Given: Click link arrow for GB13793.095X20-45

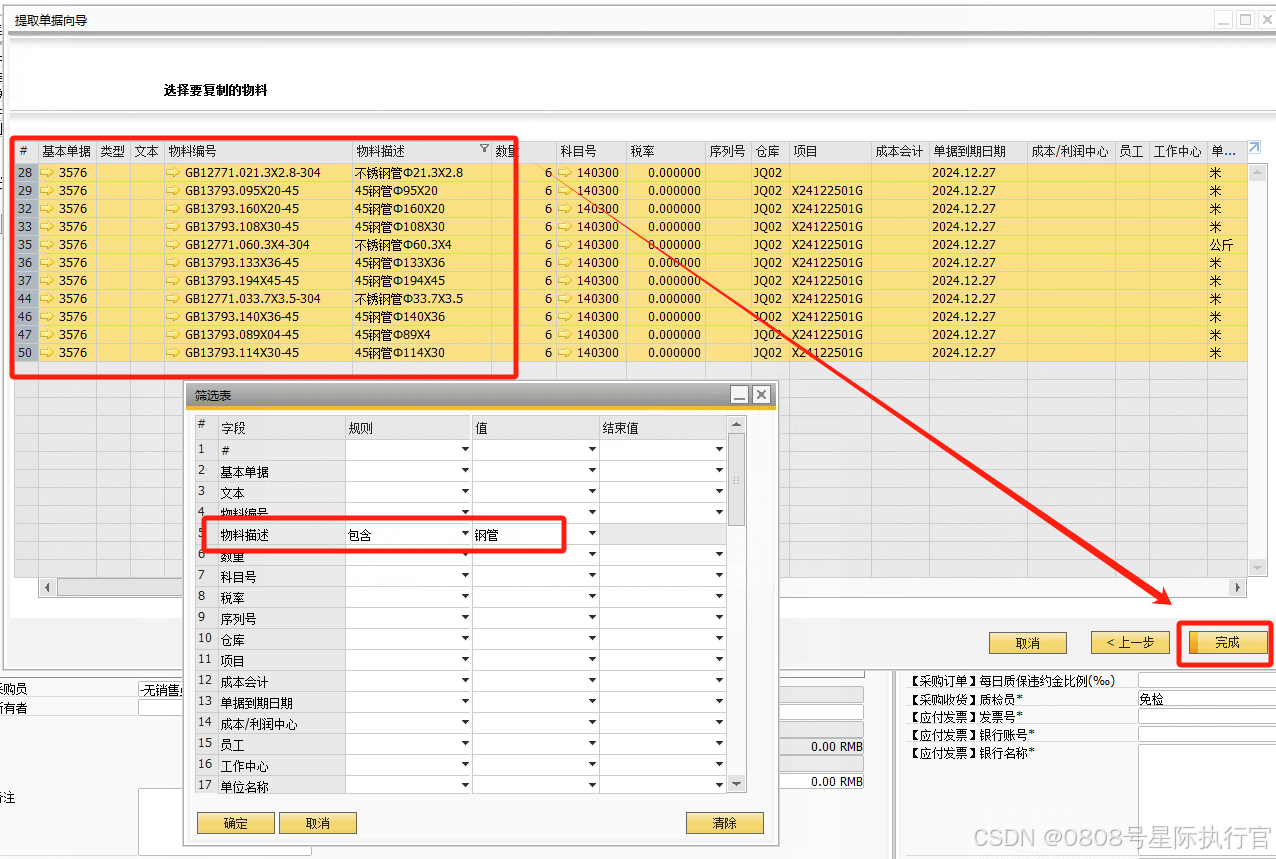Looking at the screenshot, I should point(174,191).
